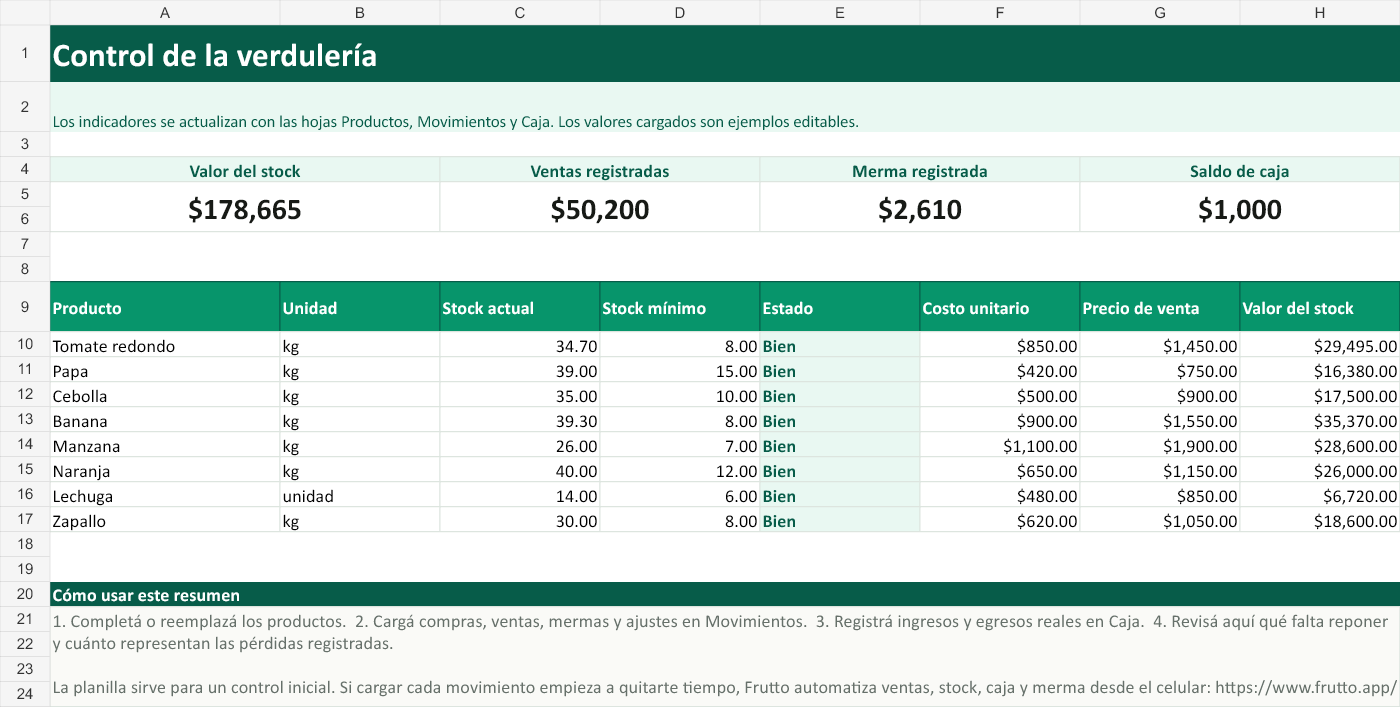Click the 'Stock actual' table header
This screenshot has width=1400, height=707.
pyautogui.click(x=520, y=307)
